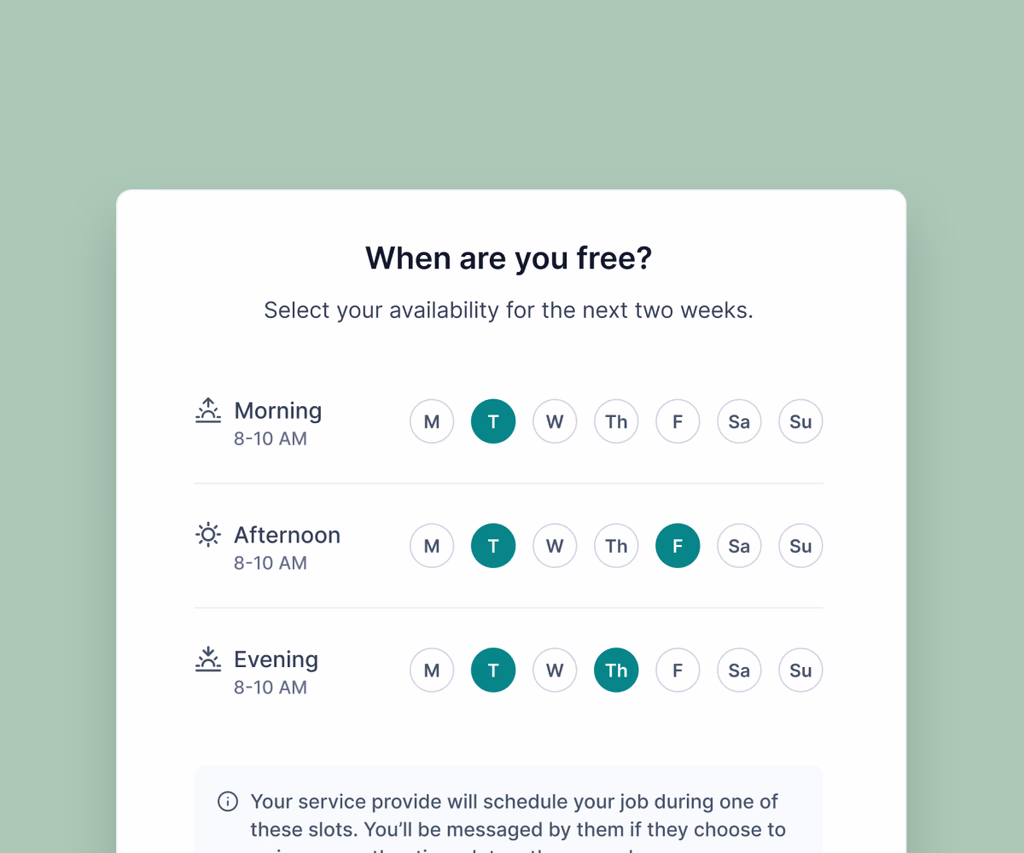1024x853 pixels.
Task: Deselect Friday afternoon slot
Action: (678, 546)
